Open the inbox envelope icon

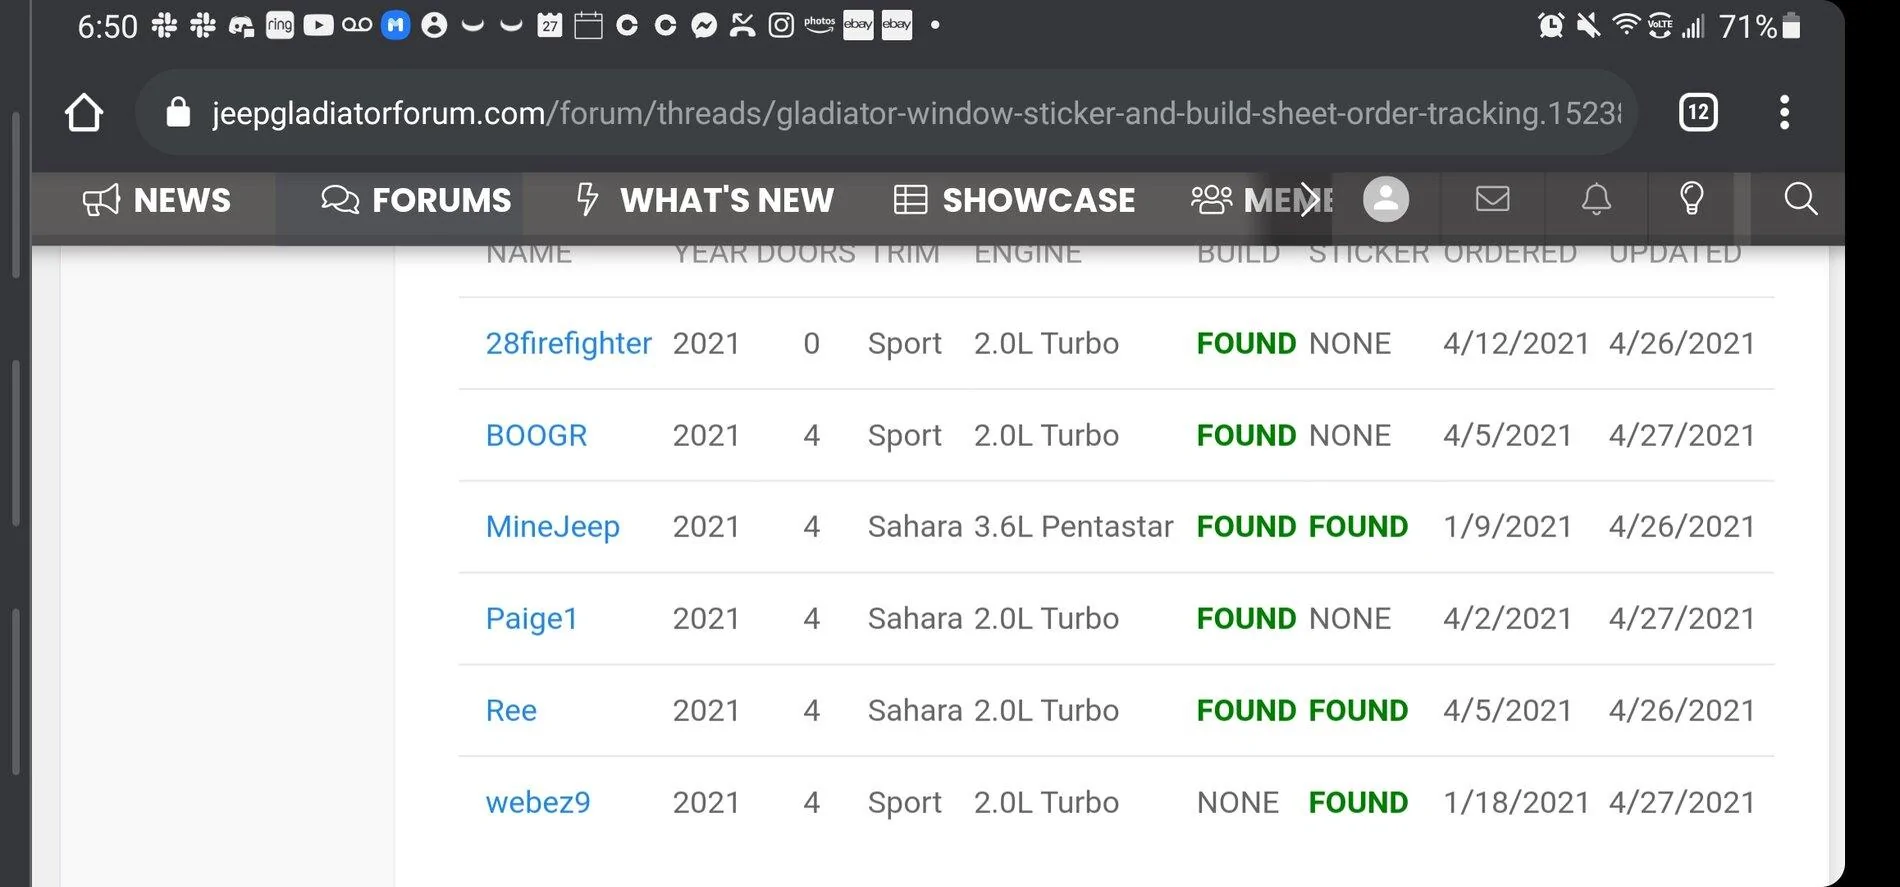(x=1492, y=199)
